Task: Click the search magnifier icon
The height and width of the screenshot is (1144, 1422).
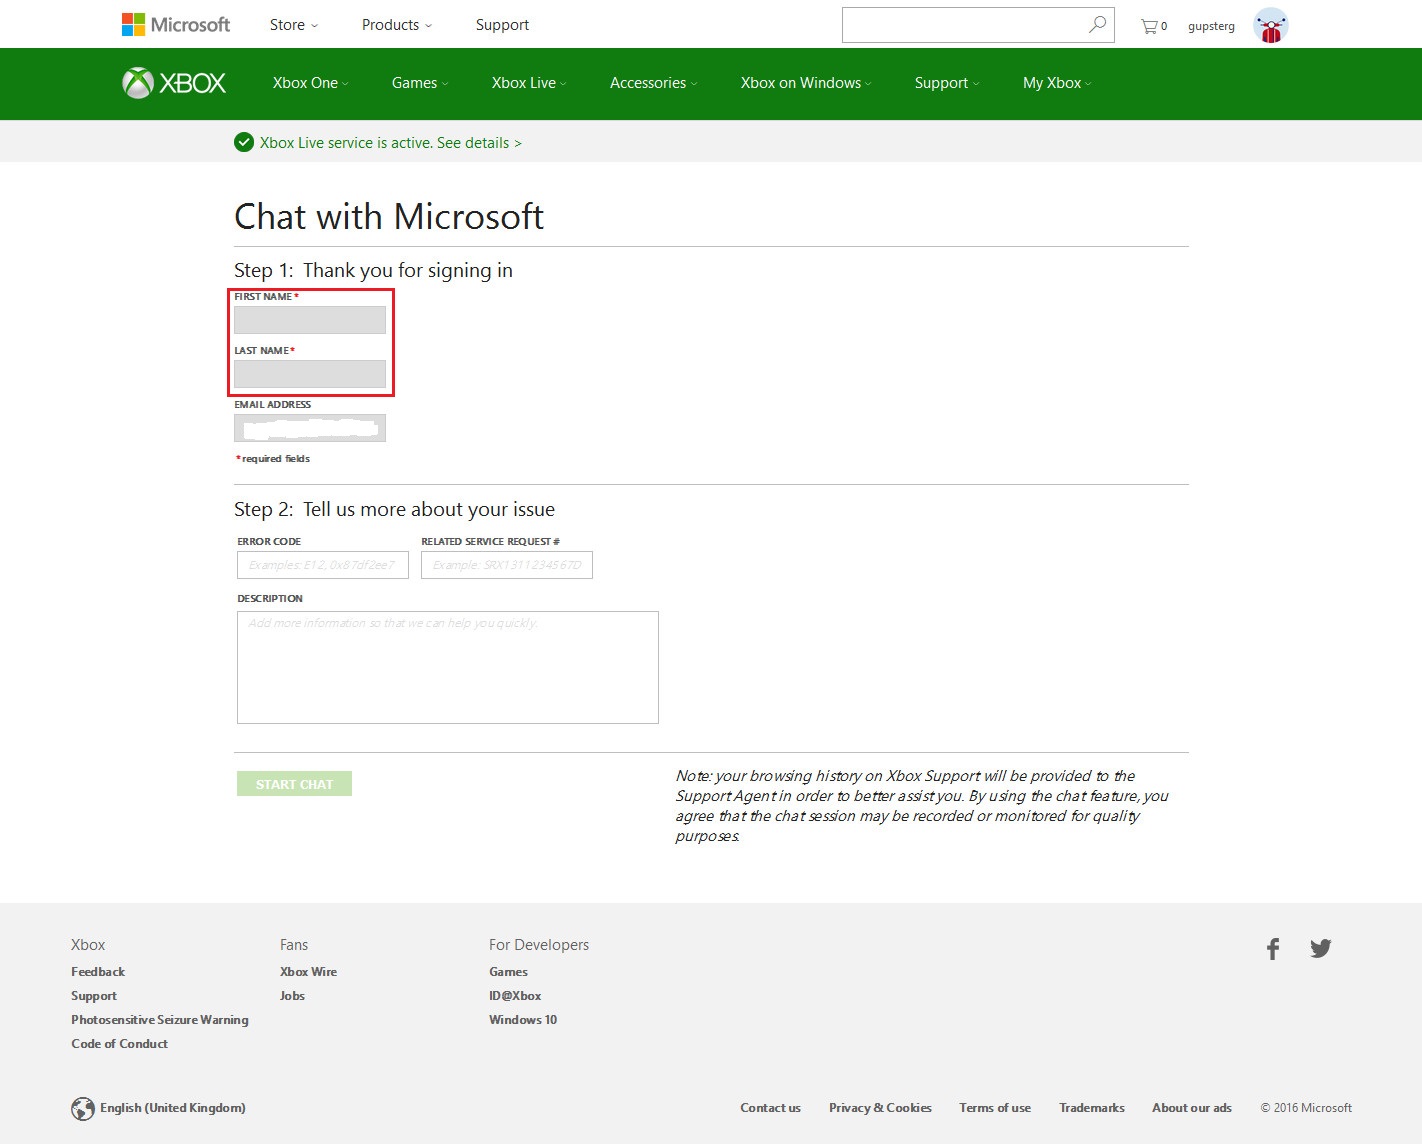Action: click(x=1097, y=25)
